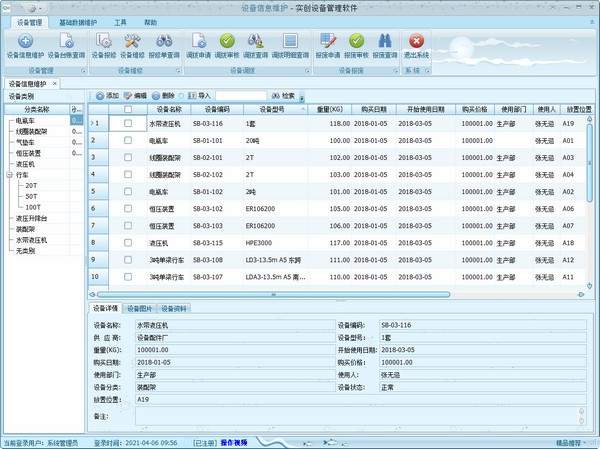The image size is (600, 449).
Task: Click the 添加 button in the list toolbar
Action: [106, 95]
